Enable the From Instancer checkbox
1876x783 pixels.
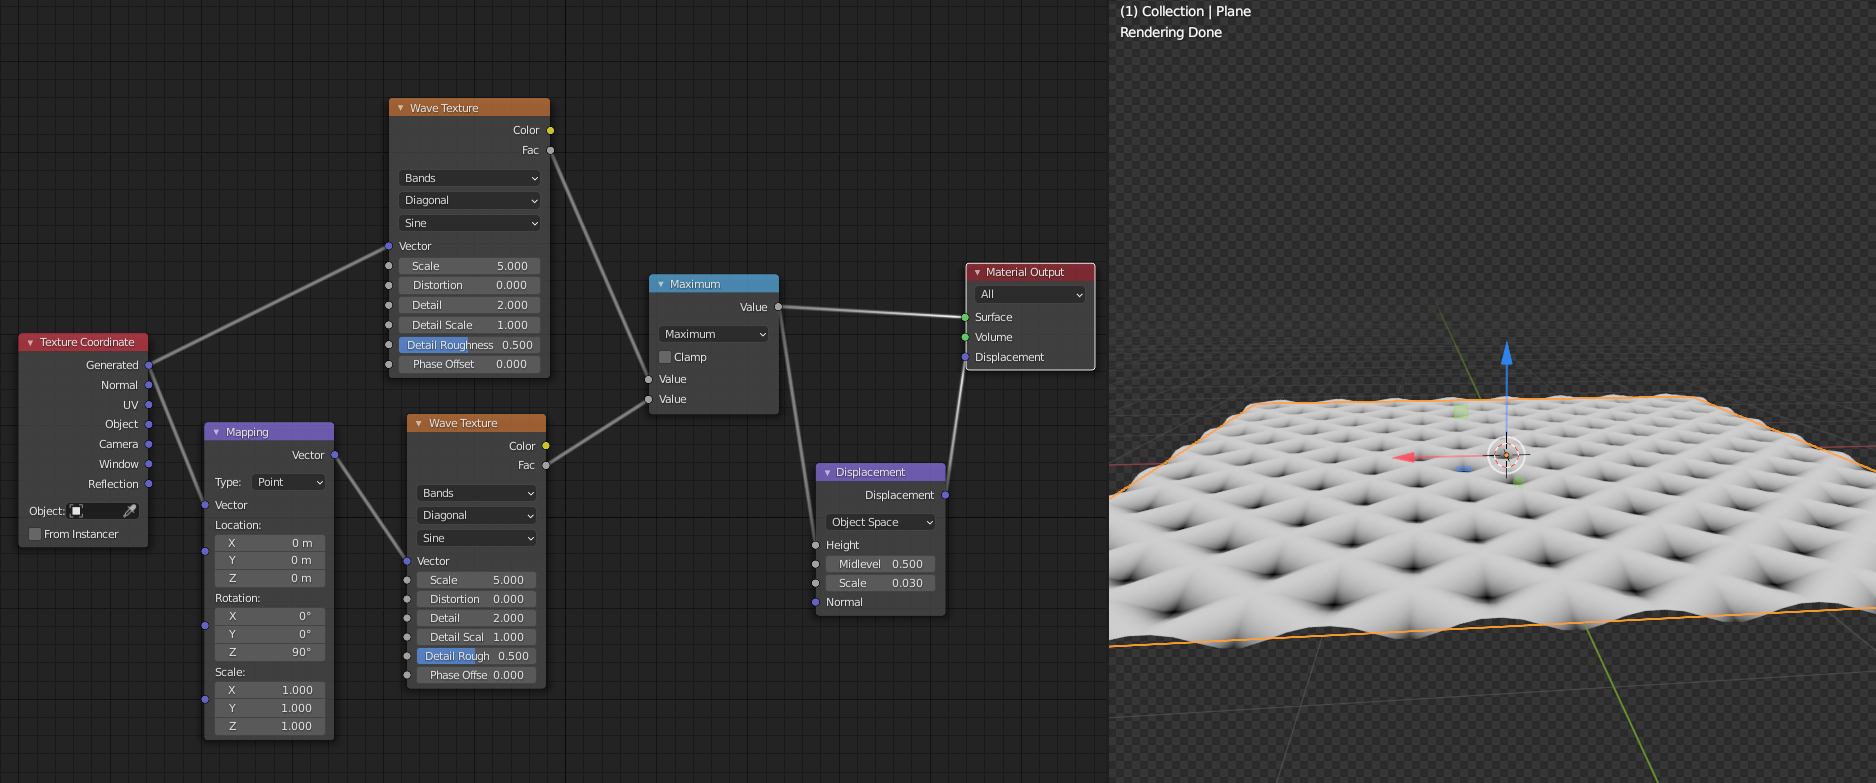coord(35,534)
